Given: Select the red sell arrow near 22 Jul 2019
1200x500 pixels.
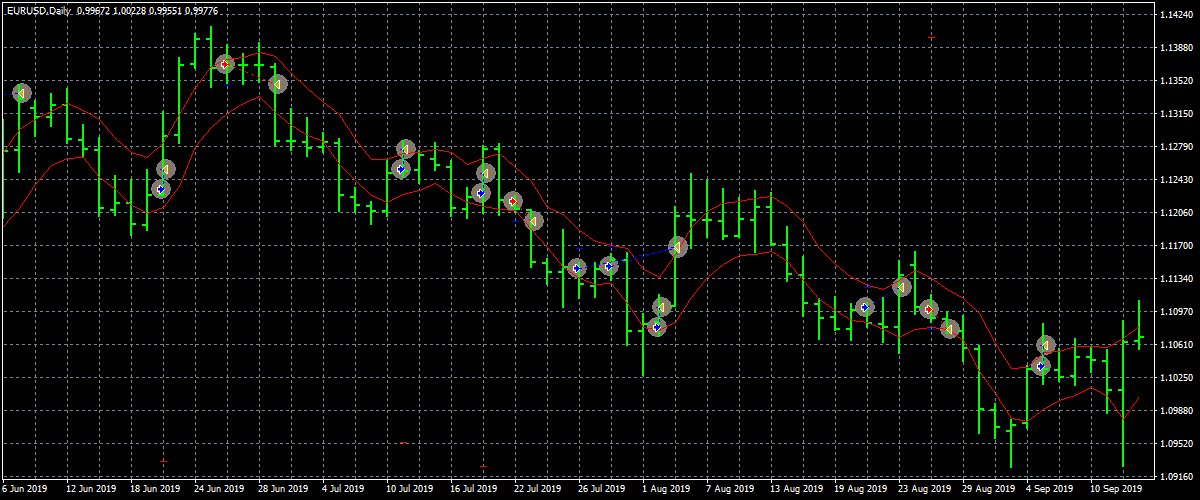Looking at the screenshot, I should pos(513,202).
